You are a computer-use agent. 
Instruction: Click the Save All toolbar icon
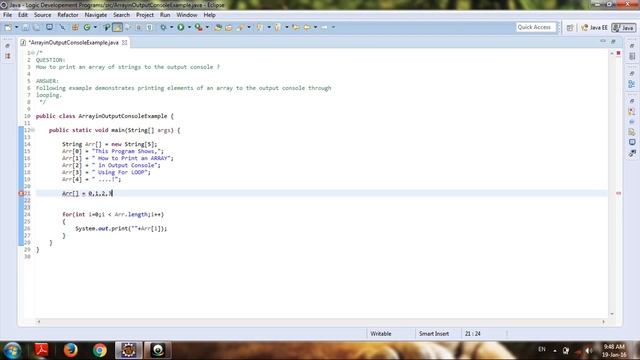(36, 27)
